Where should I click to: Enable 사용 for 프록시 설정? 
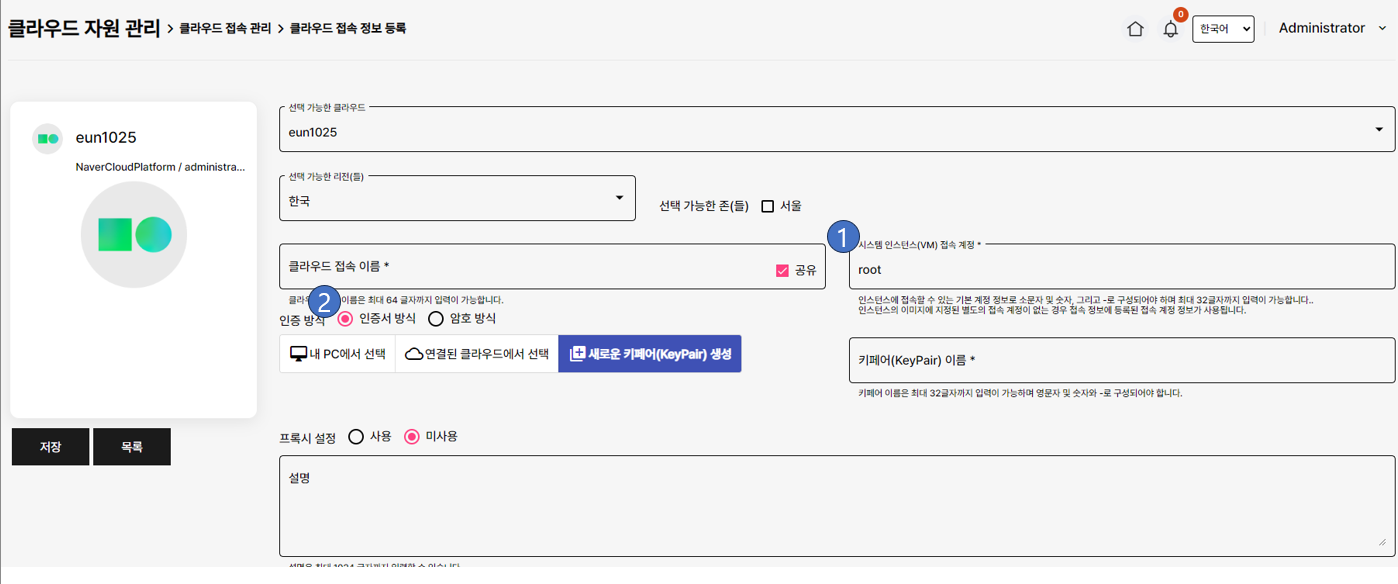[x=357, y=436]
